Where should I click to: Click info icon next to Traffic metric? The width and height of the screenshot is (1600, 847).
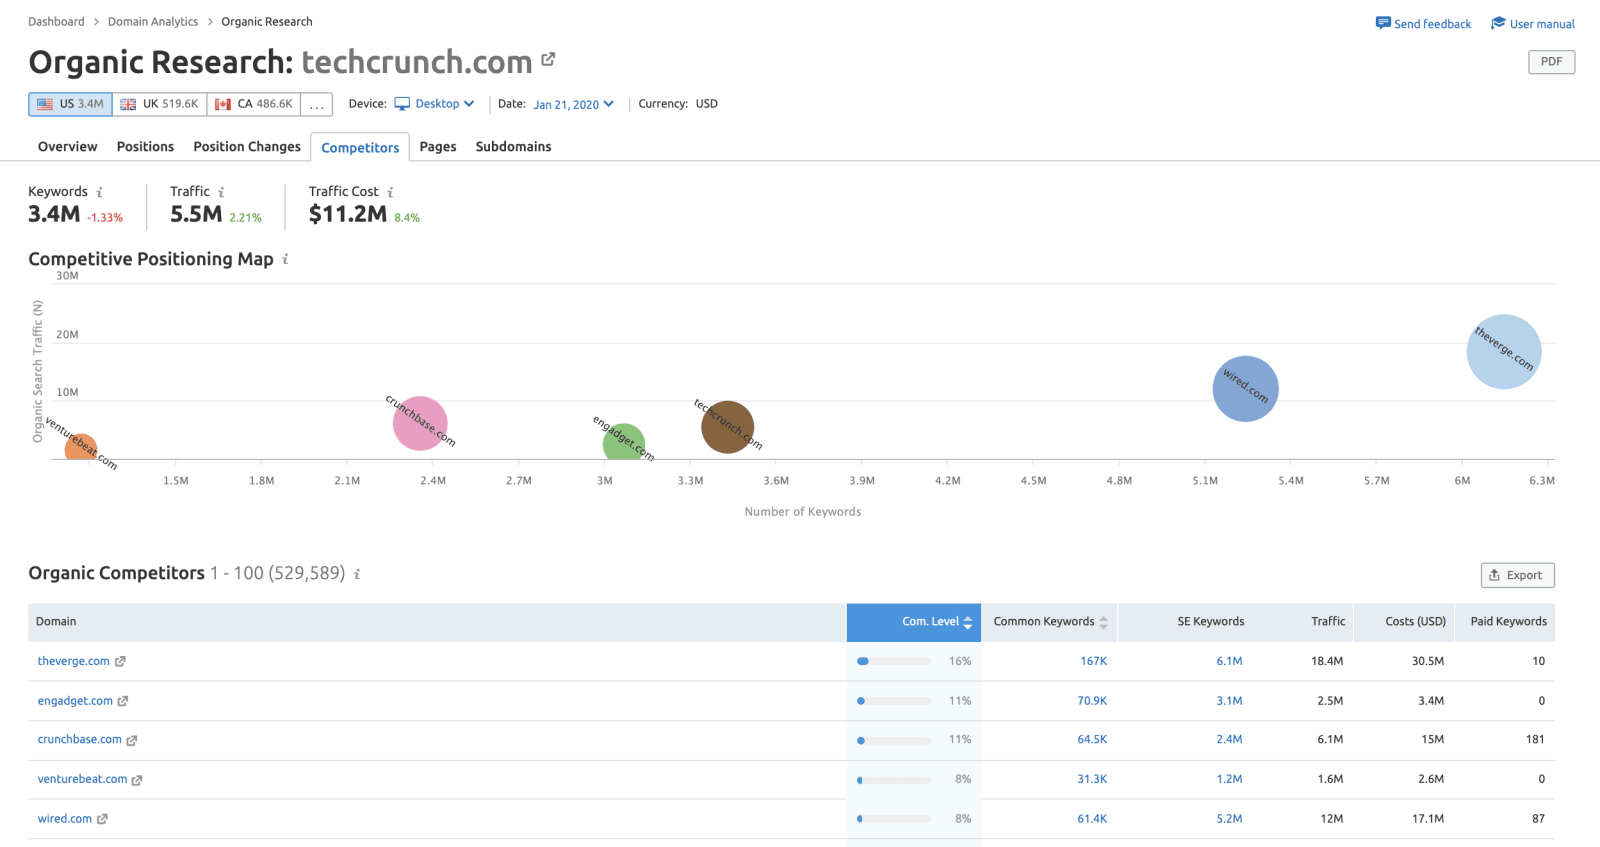[221, 192]
